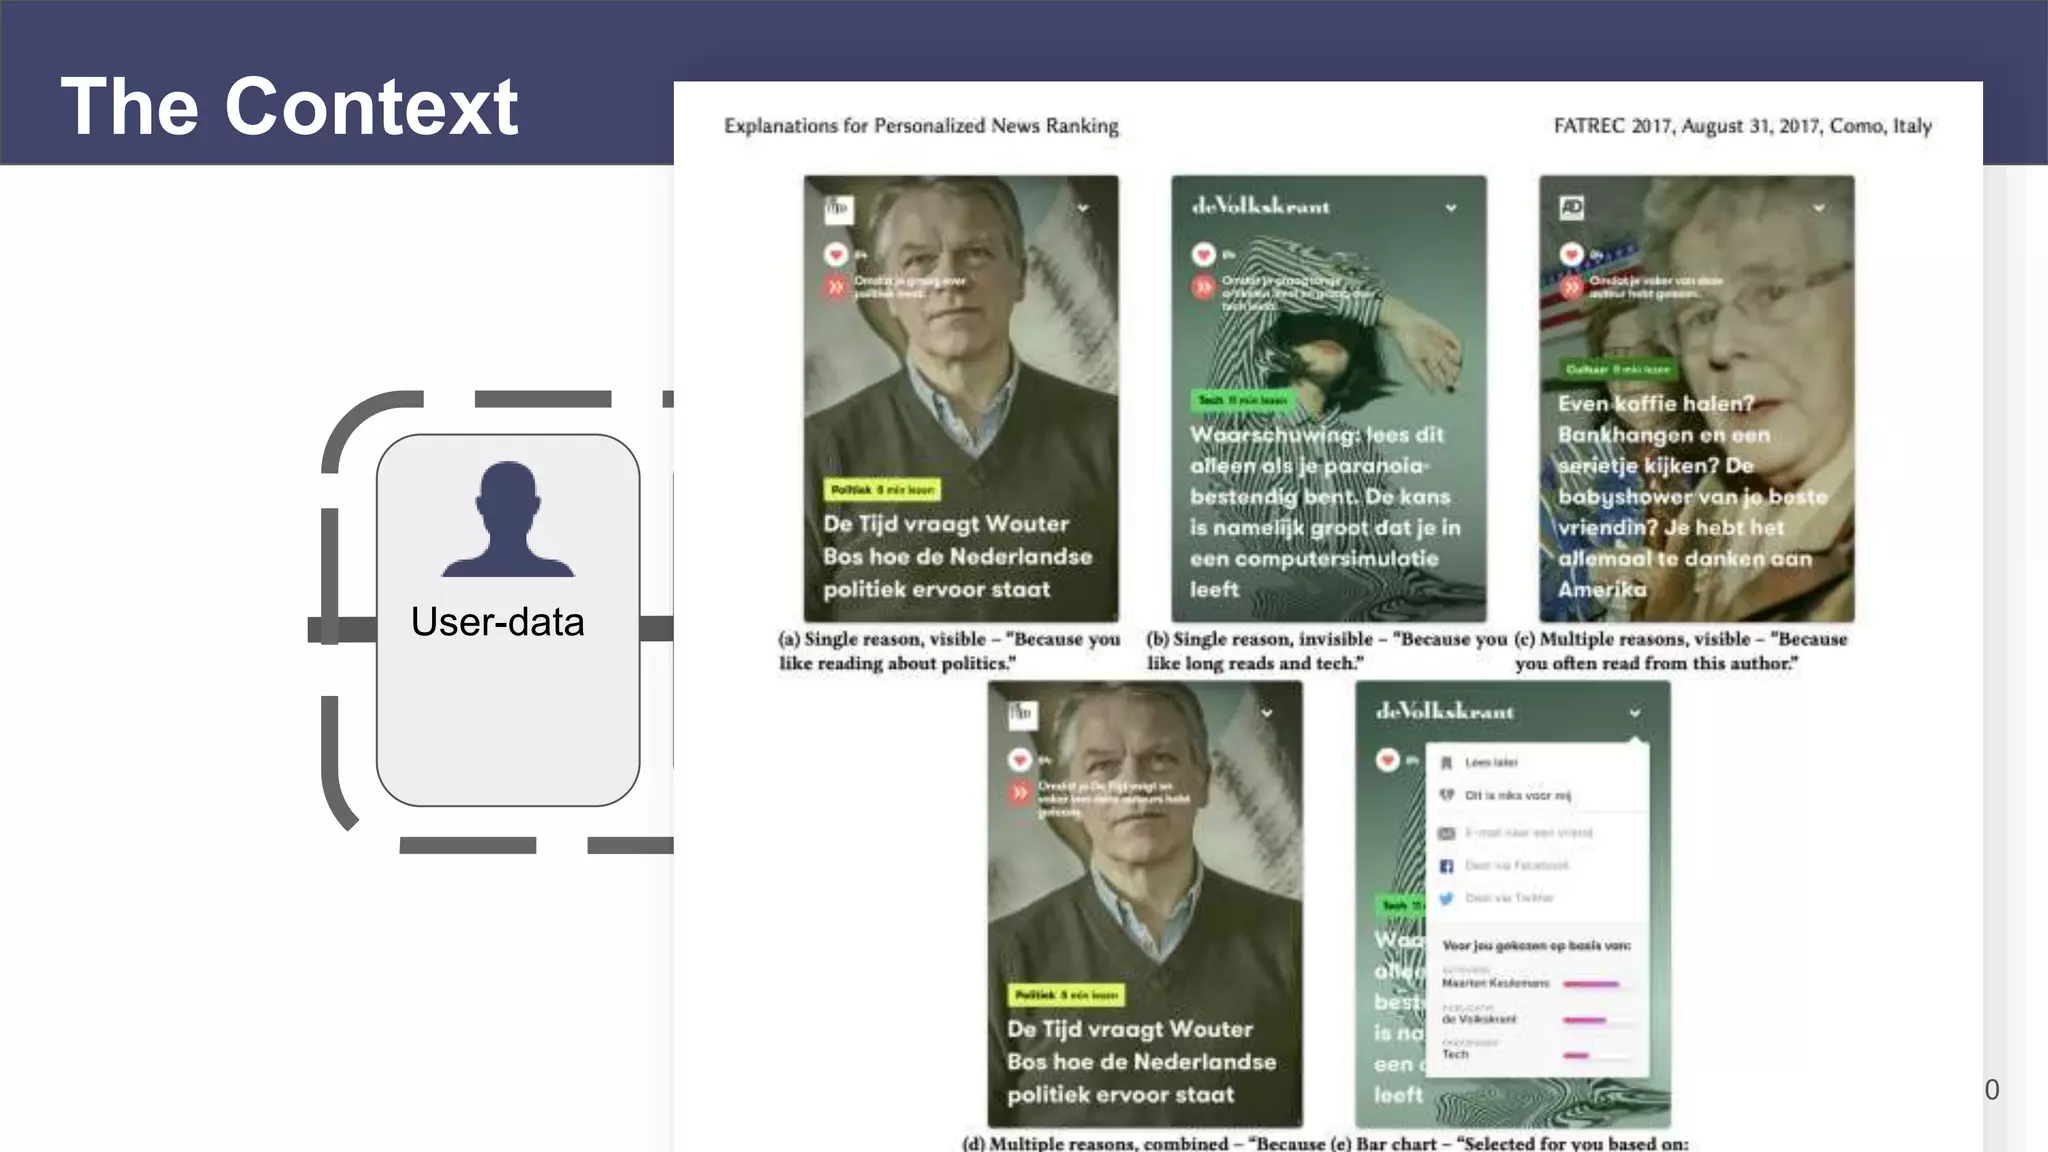The width and height of the screenshot is (2048, 1152).
Task: Click caption (c) Multiple reasons, visible
Action: point(1681,651)
